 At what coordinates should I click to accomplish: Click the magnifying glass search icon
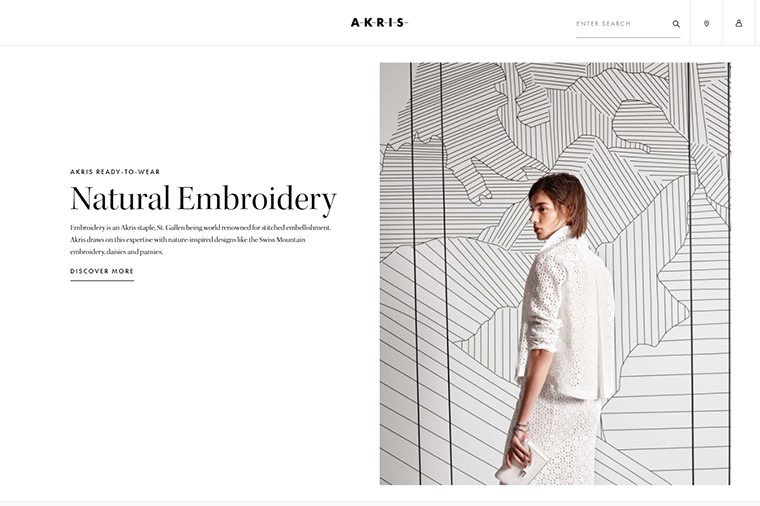point(676,23)
